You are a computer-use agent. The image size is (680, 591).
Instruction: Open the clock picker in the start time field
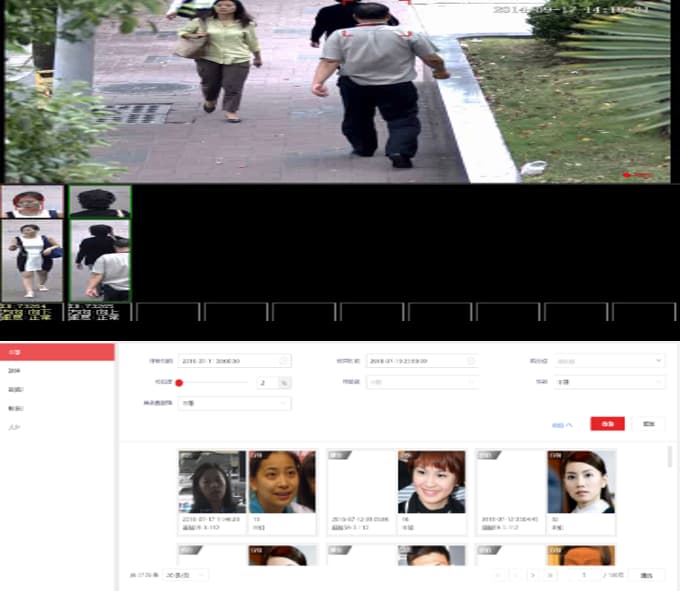[x=283, y=361]
